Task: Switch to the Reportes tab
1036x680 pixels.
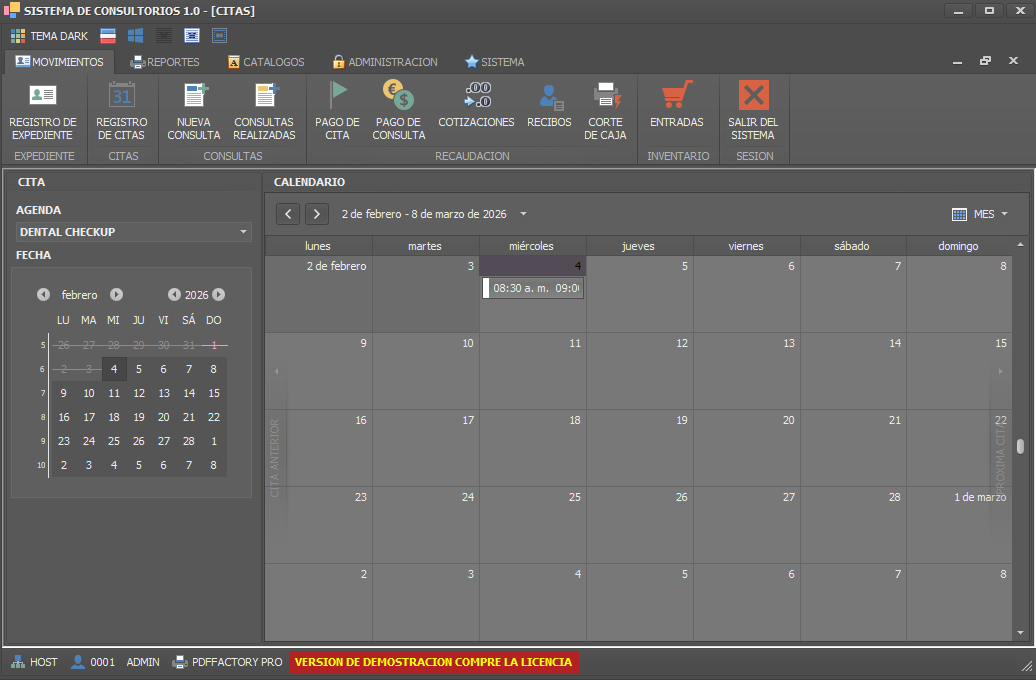Action: (165, 62)
